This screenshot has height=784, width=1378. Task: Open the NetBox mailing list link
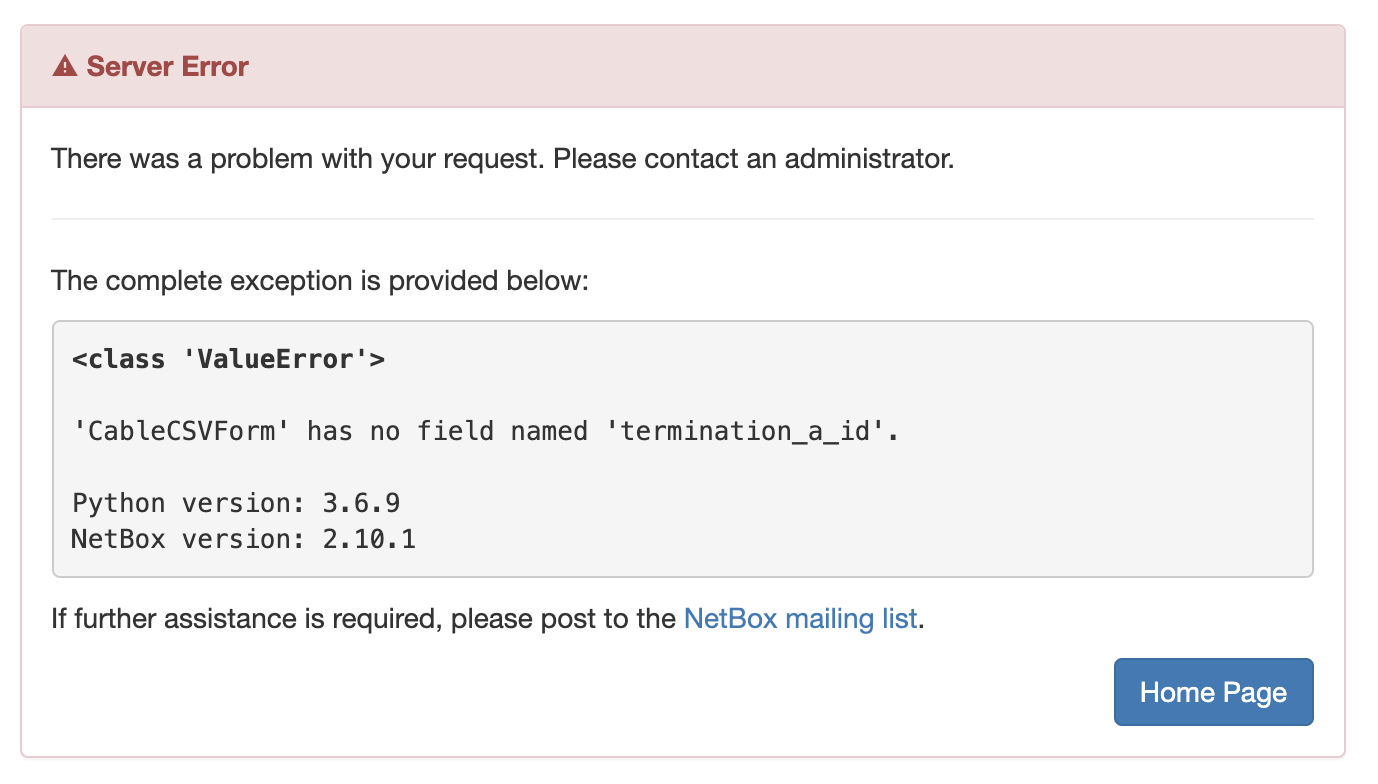(800, 619)
